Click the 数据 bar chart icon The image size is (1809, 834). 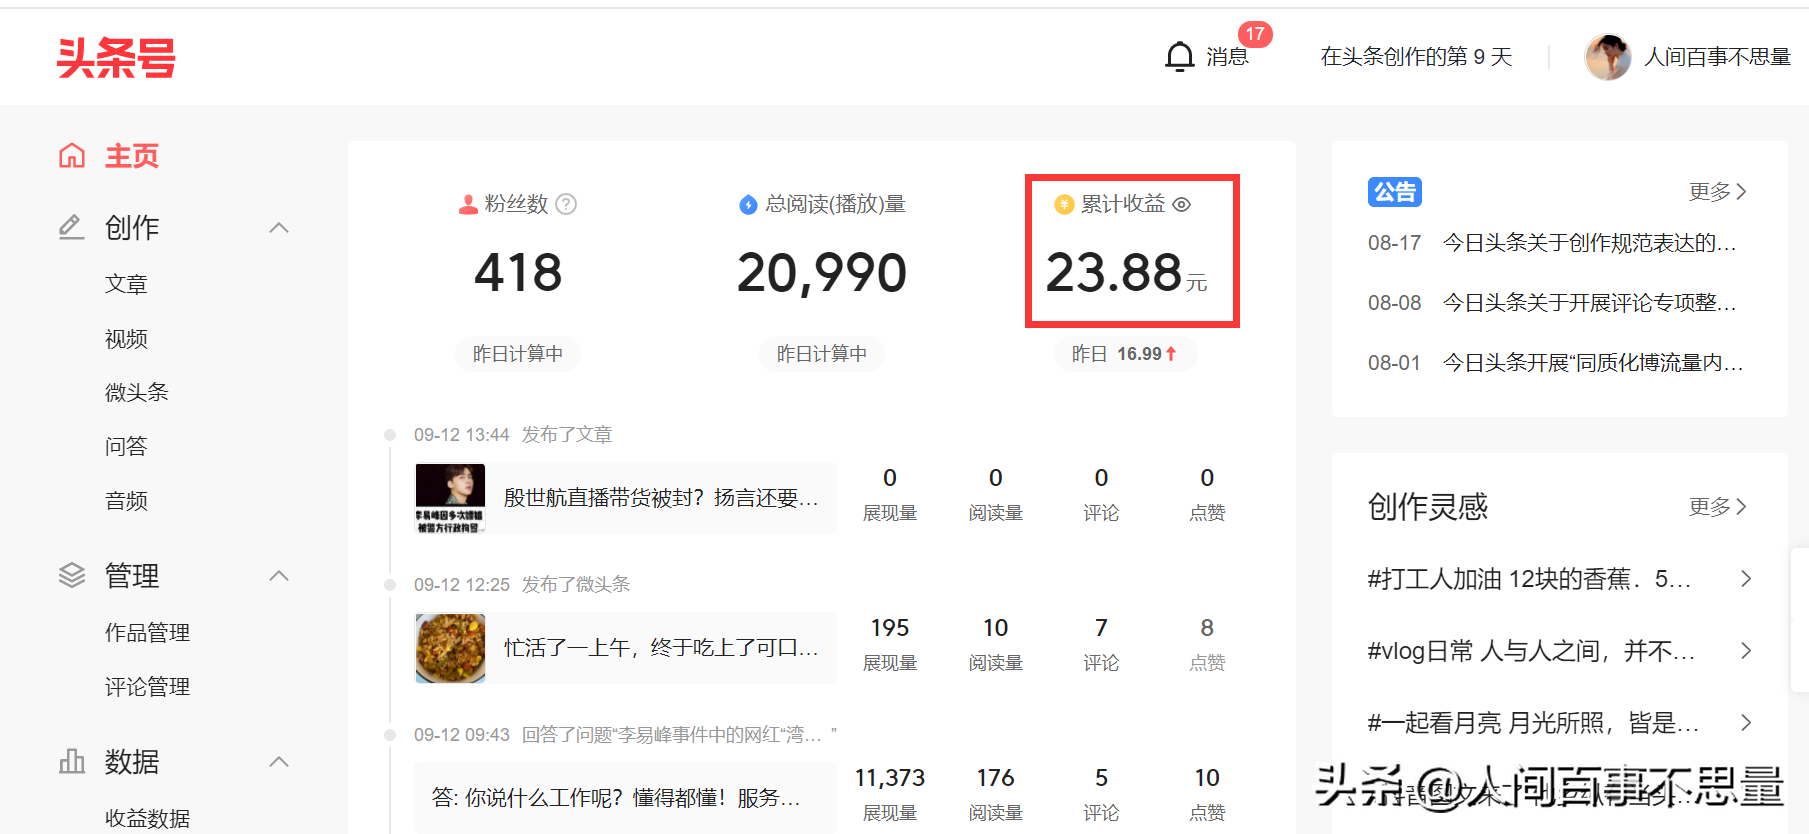72,761
